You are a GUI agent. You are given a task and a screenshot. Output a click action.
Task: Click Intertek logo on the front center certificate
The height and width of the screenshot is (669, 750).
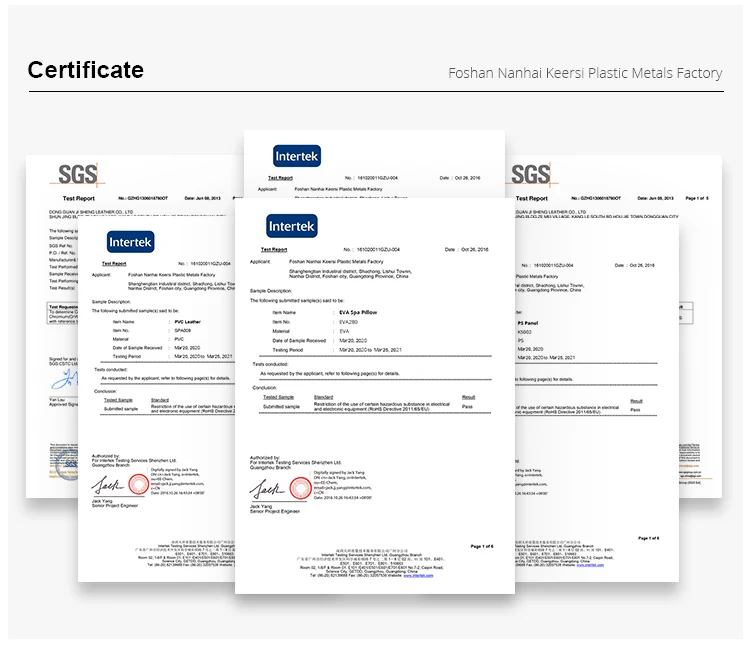pos(291,226)
